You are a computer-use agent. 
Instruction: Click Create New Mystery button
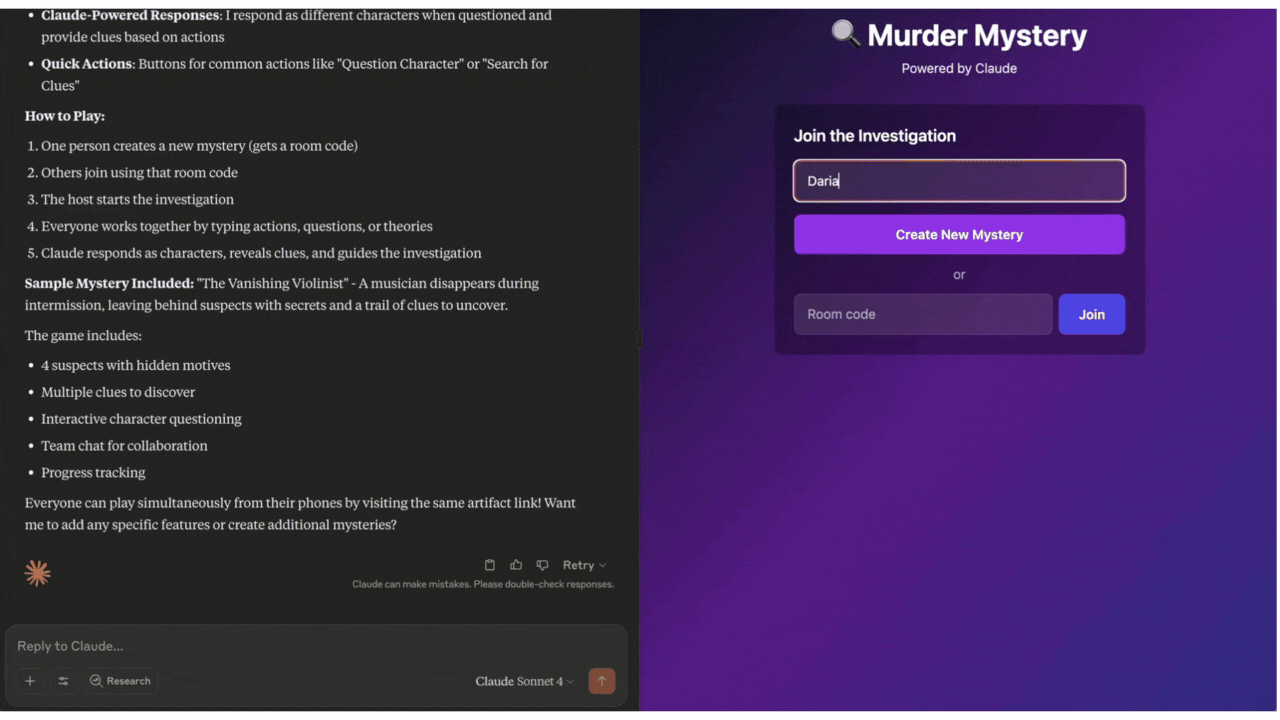(959, 235)
